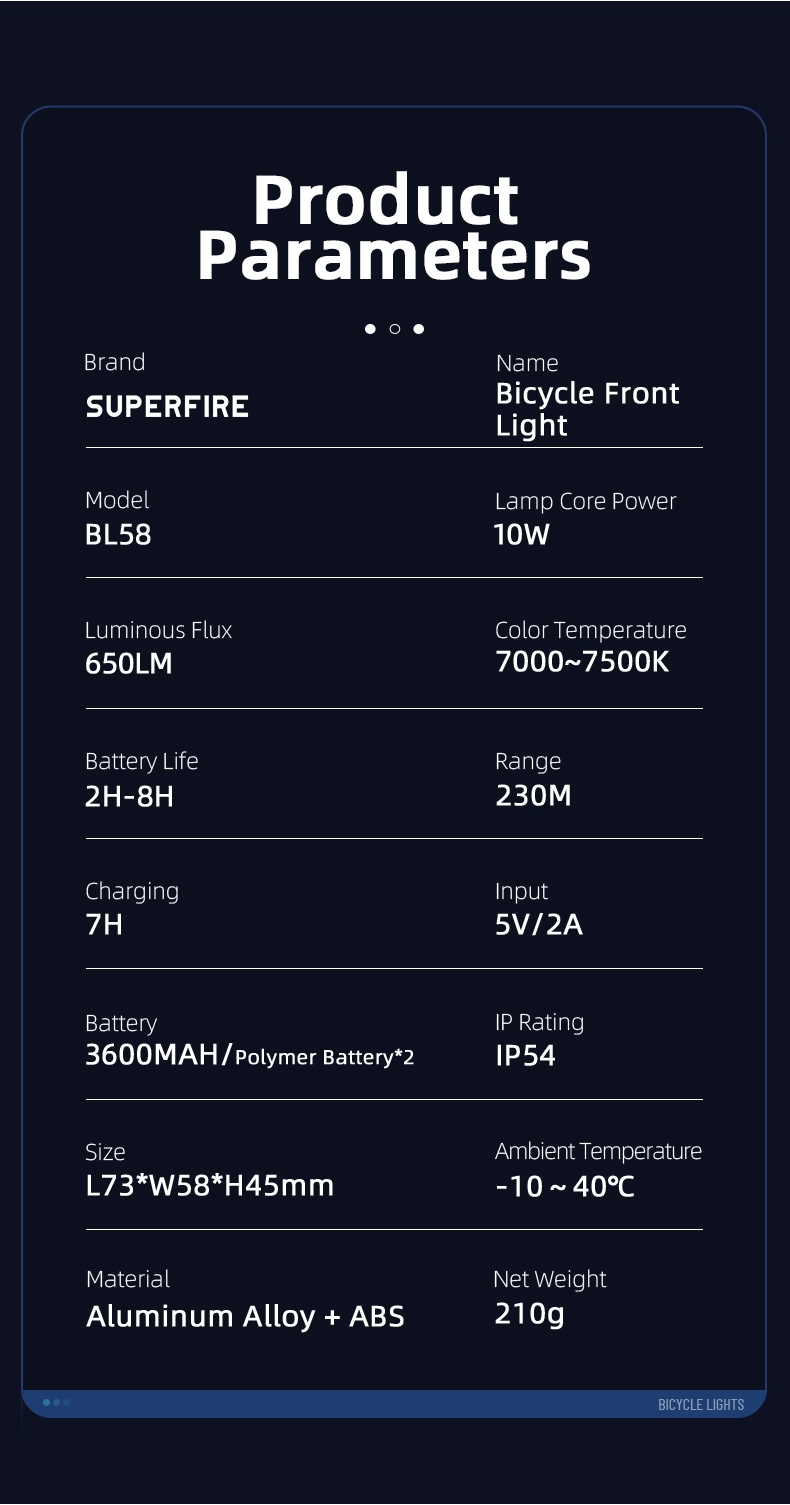
Task: Click the IP54 rating value
Action: 525,1056
